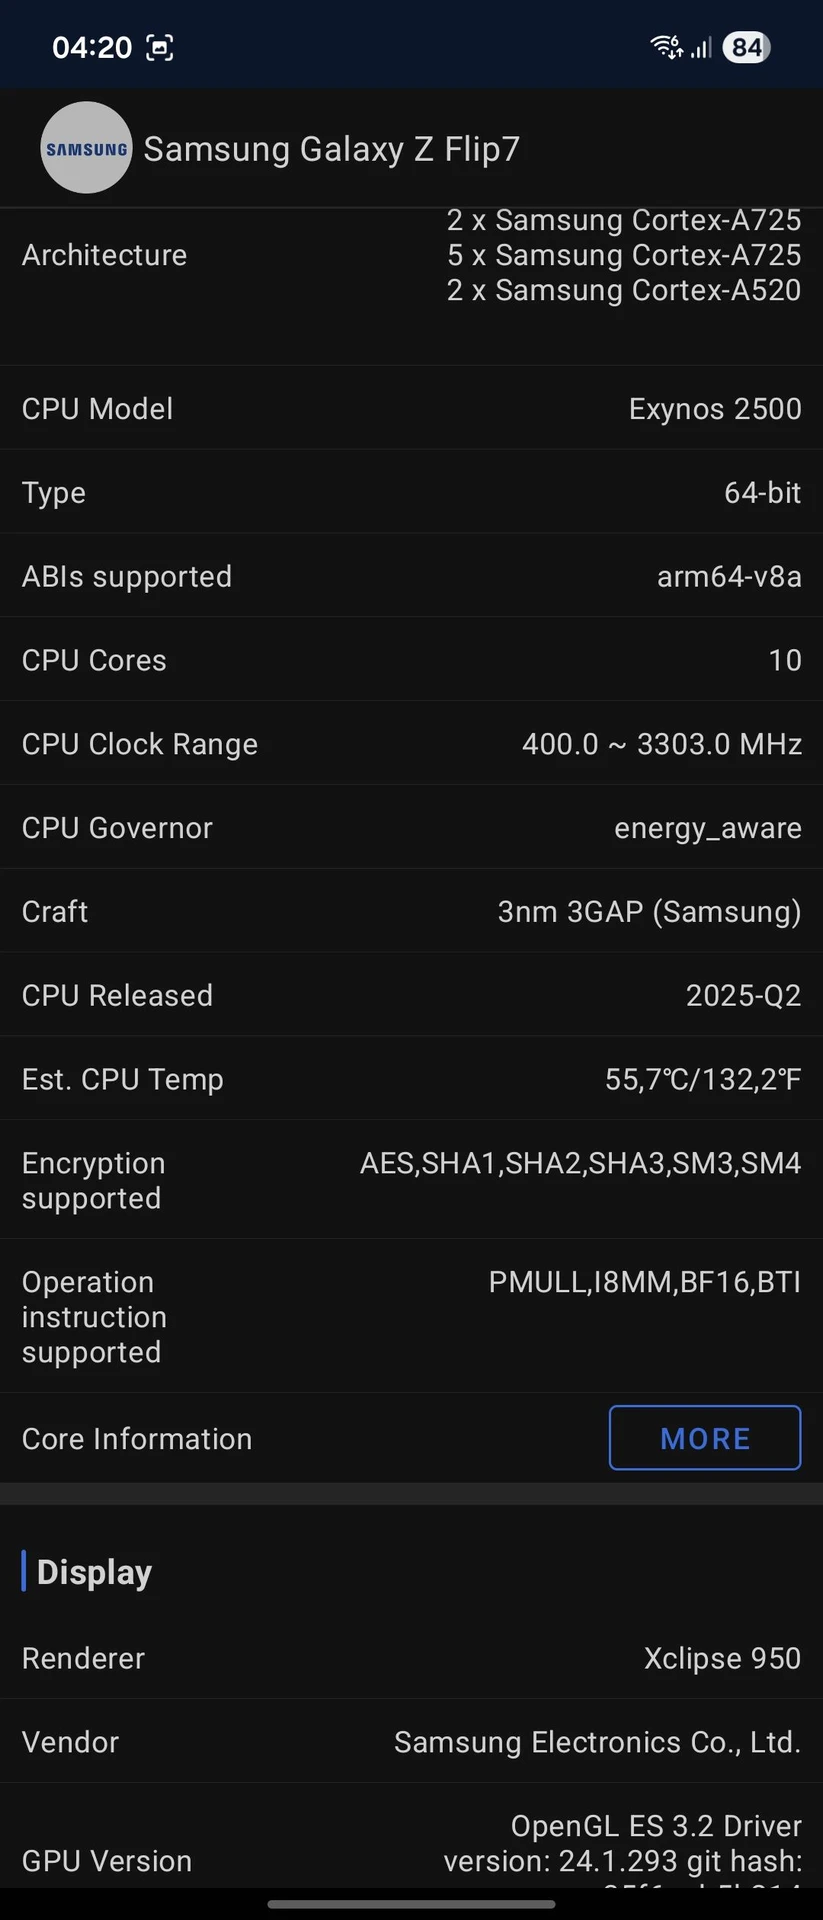
Task: Tap the 04:20 clock in status bar
Action: click(x=92, y=47)
